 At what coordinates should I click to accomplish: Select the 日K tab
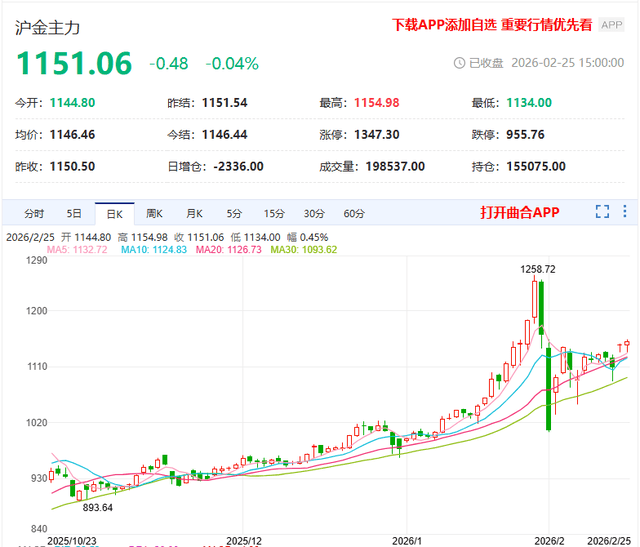(x=114, y=214)
